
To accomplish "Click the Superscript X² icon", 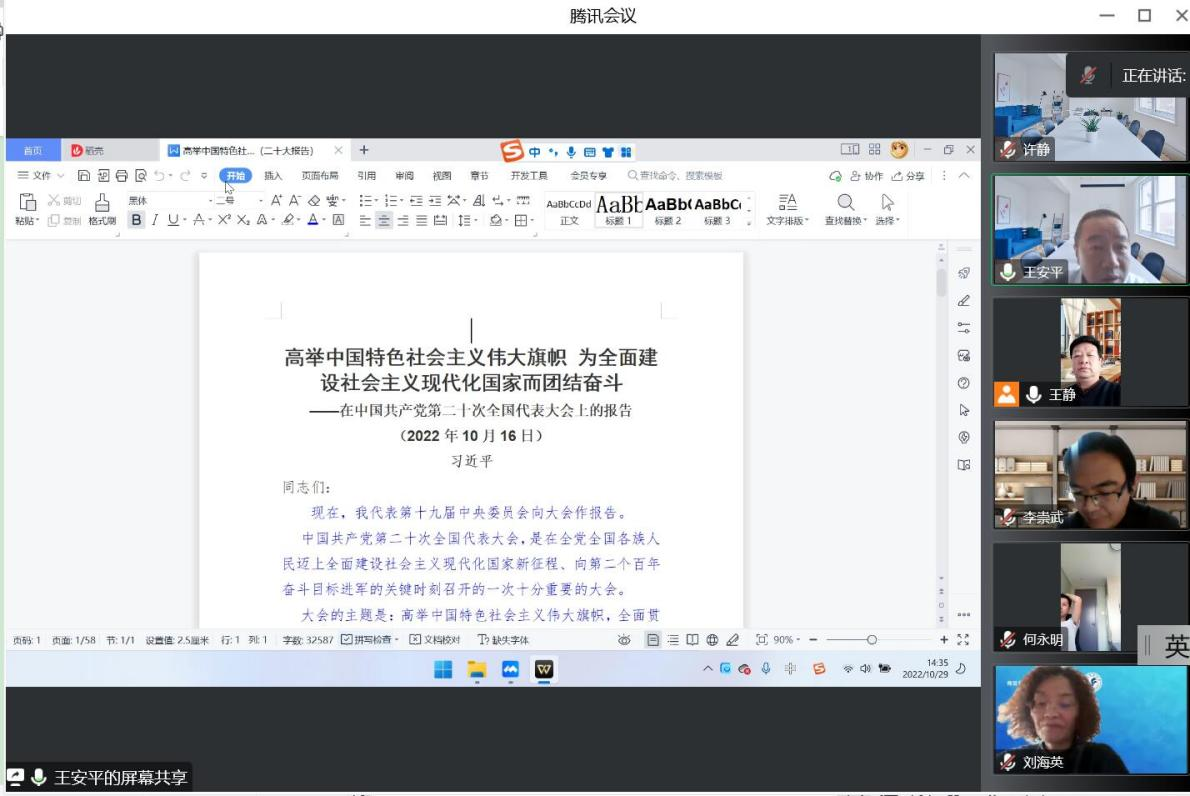I will coord(224,220).
